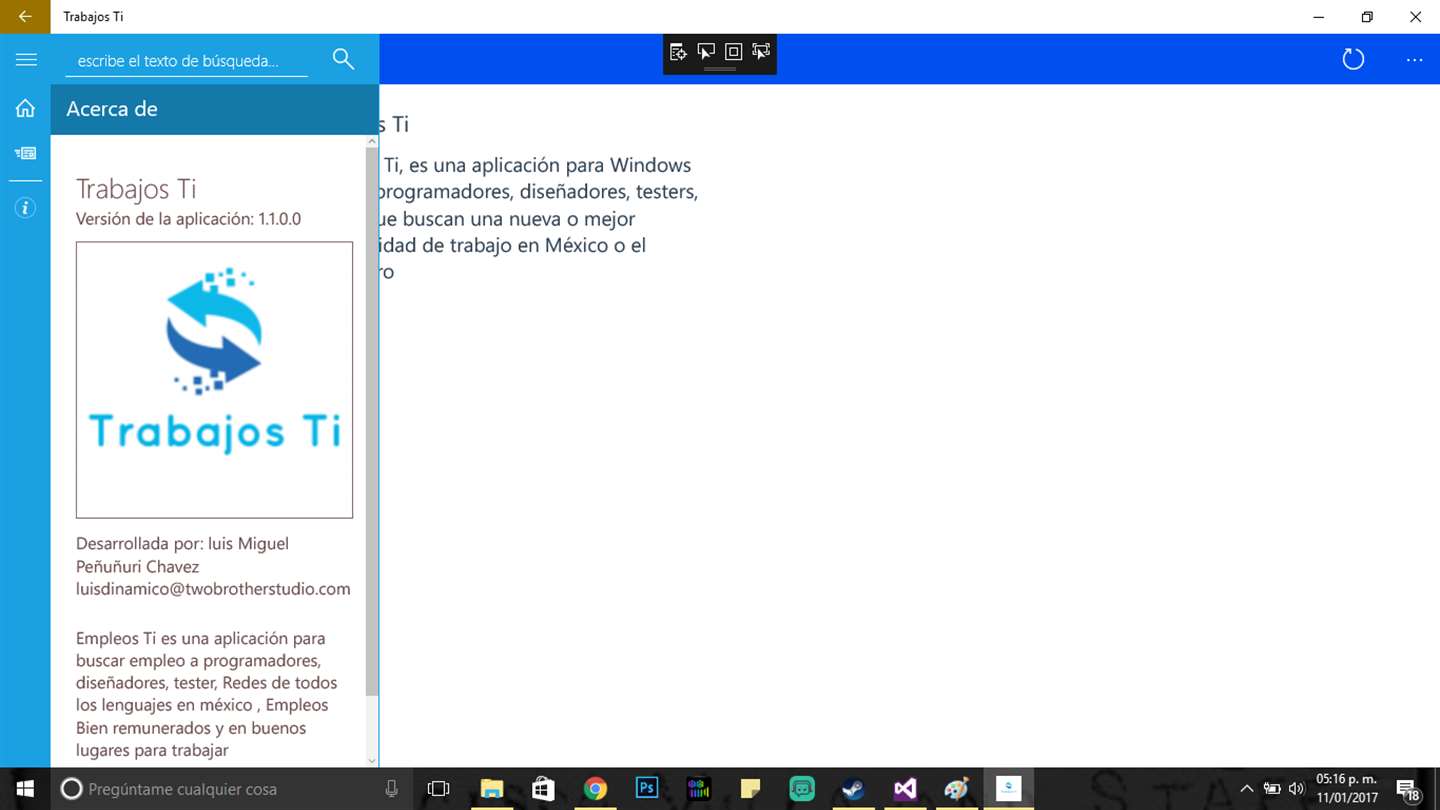Screen dimensions: 1440x810
Task: Click the taskbar clock and date
Action: coord(1347,789)
